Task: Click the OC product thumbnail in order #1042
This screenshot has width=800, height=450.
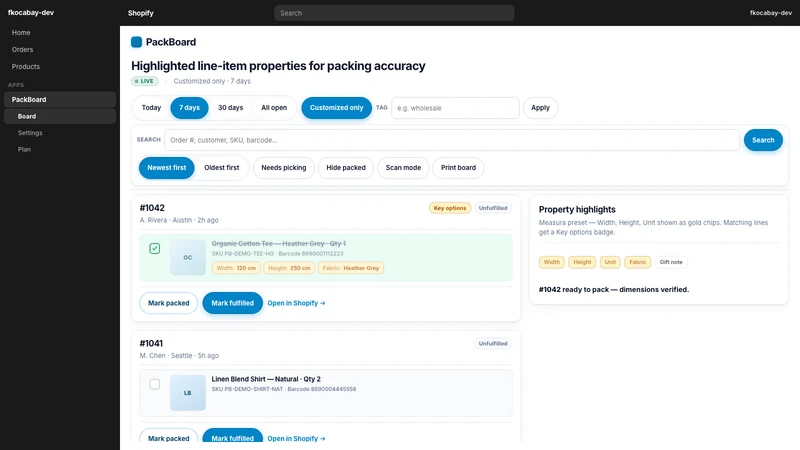Action: [x=188, y=258]
